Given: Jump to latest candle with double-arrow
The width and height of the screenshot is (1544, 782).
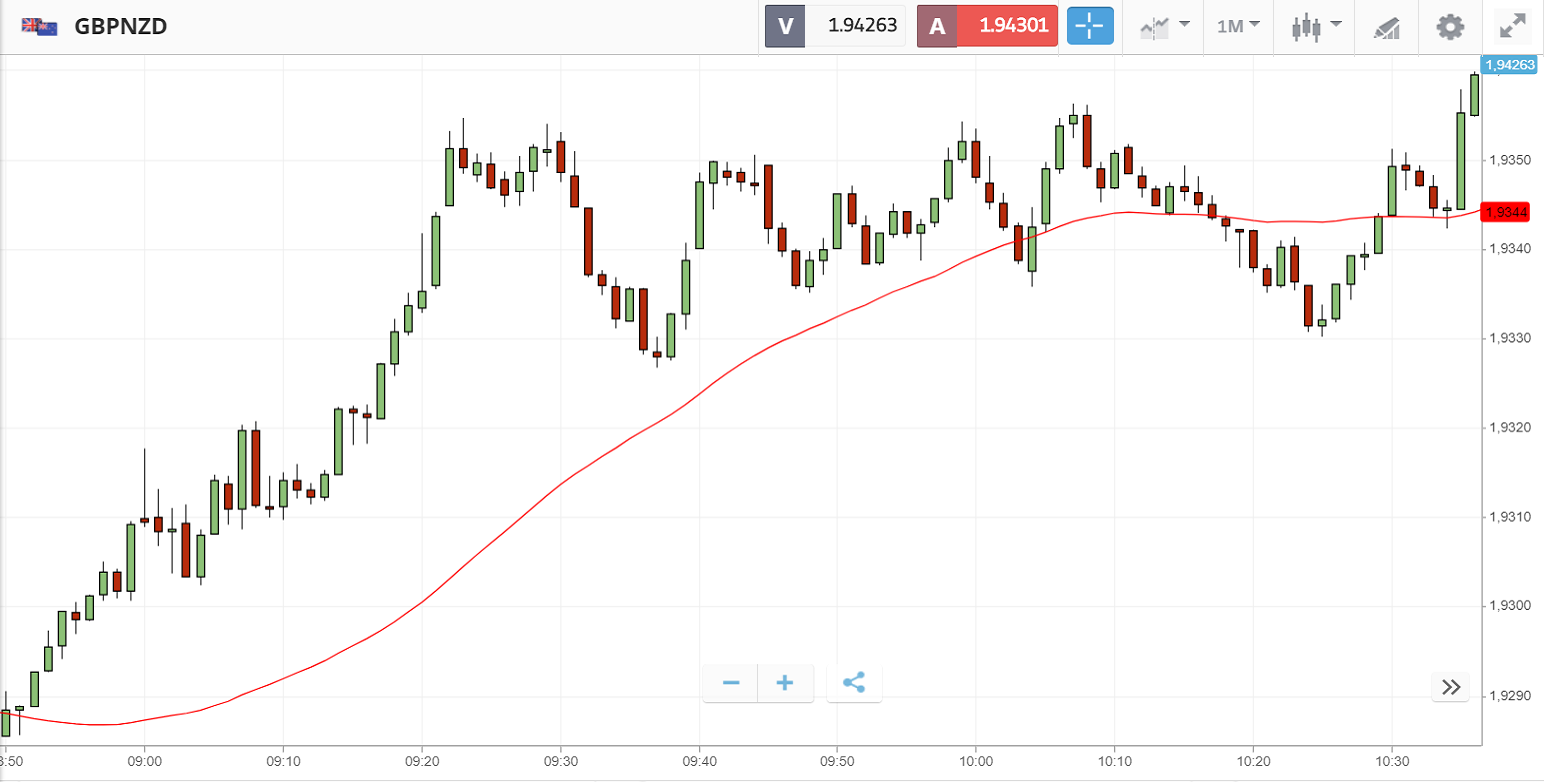Looking at the screenshot, I should tap(1451, 686).
